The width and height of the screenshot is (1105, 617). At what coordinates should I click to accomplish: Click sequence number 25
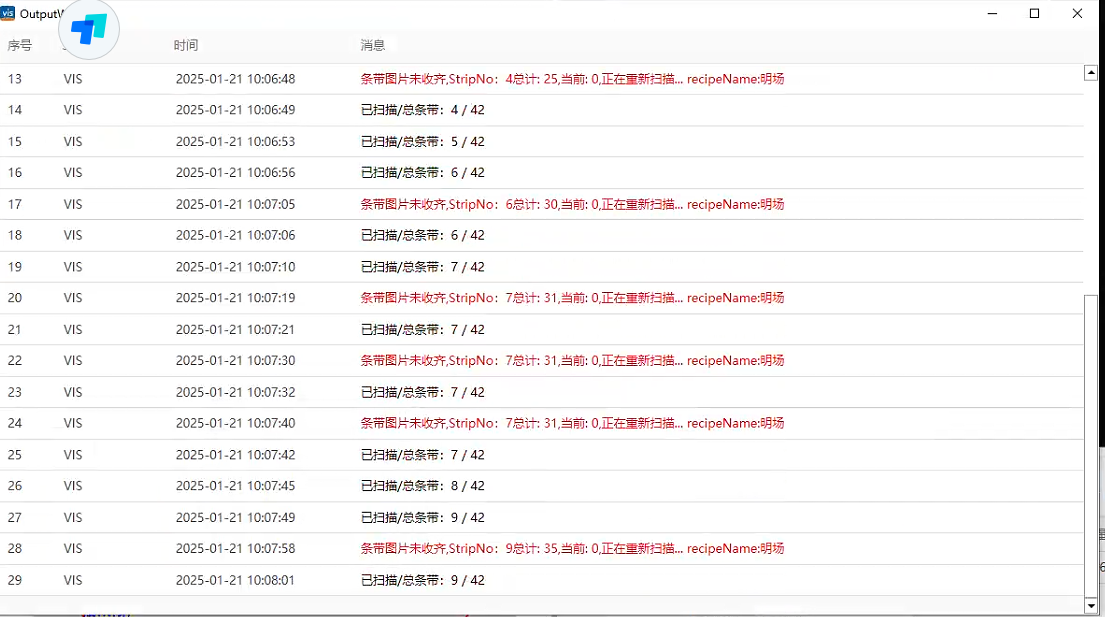15,455
